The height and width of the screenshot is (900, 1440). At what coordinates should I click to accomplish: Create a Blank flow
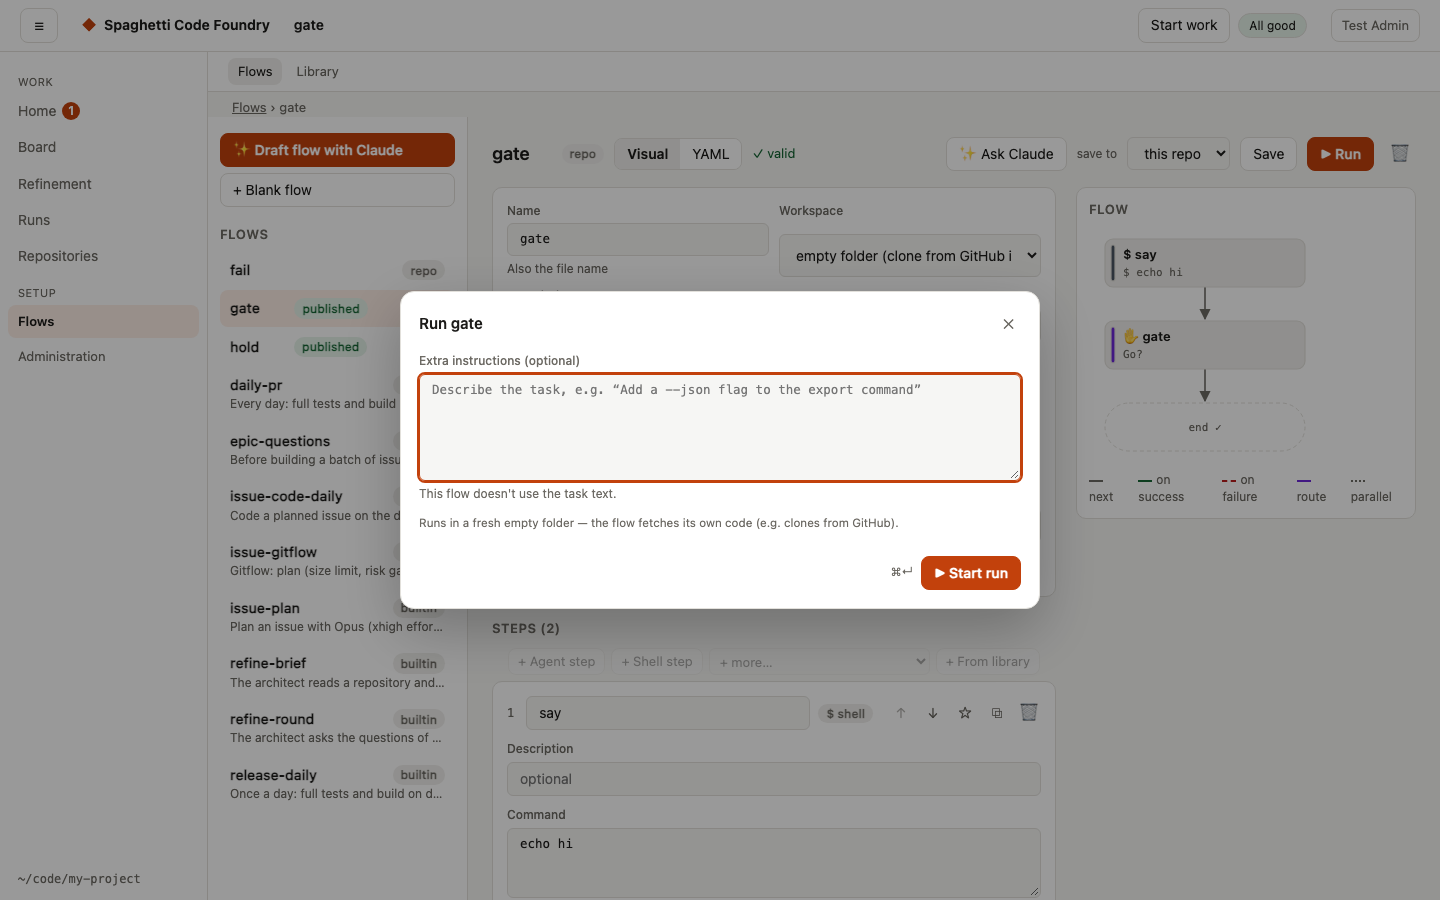pos(337,190)
